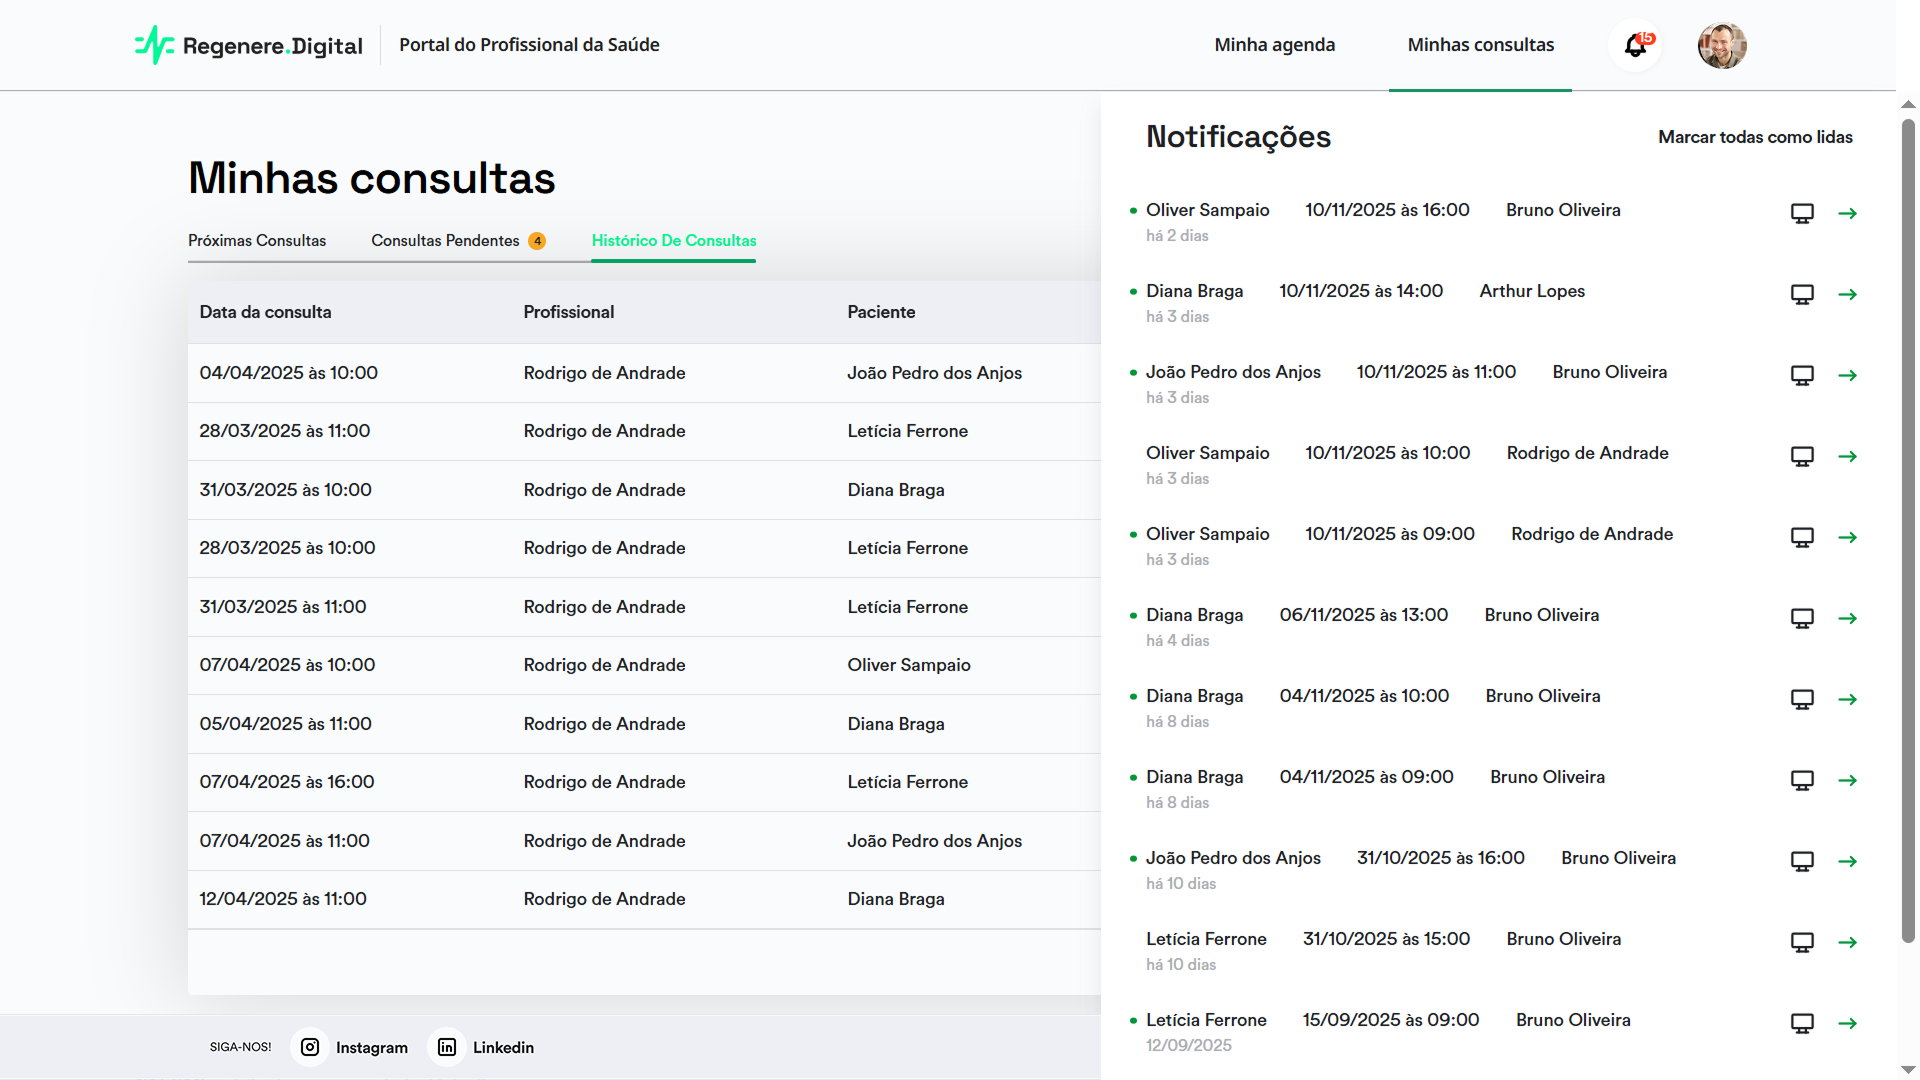Click the notification bell icon
This screenshot has width=1920, height=1080.
[1635, 46]
